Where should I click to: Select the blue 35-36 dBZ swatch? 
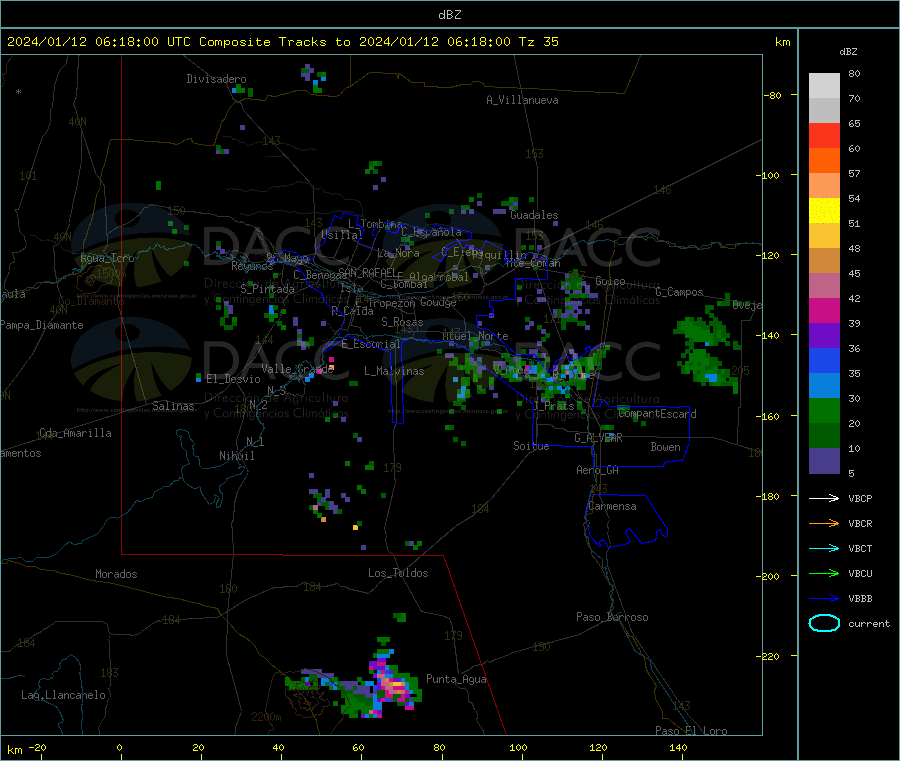click(x=824, y=360)
